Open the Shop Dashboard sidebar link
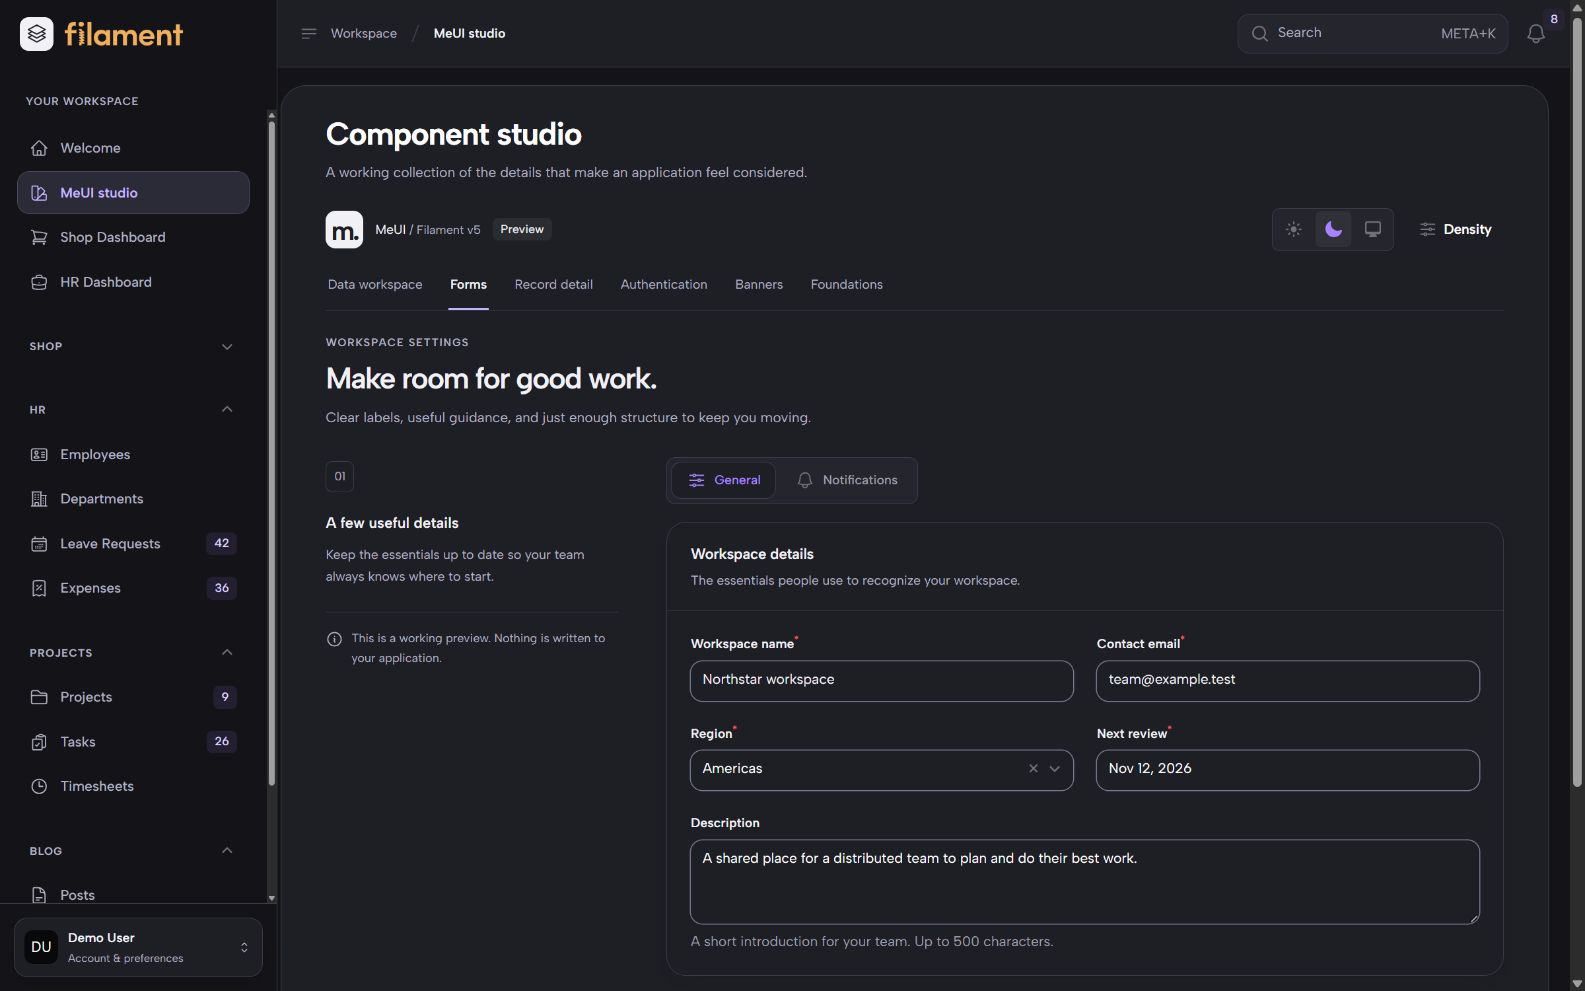 (133, 237)
